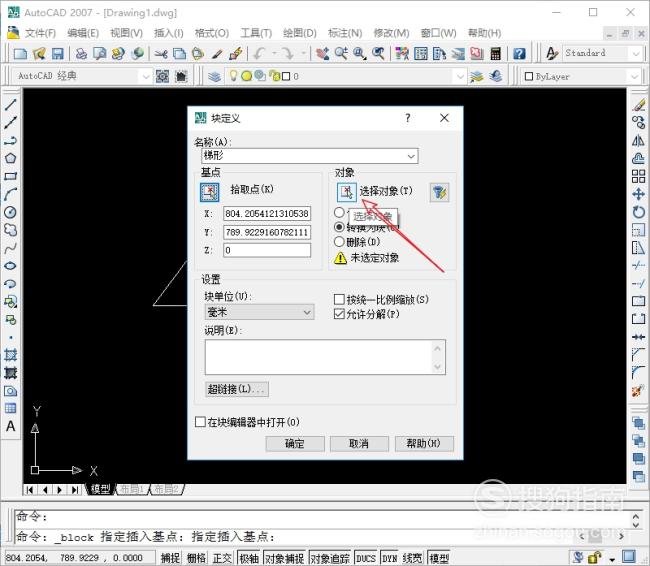This screenshot has width=650, height=566.
Task: Open the 视图(V) menu
Action: tap(126, 33)
